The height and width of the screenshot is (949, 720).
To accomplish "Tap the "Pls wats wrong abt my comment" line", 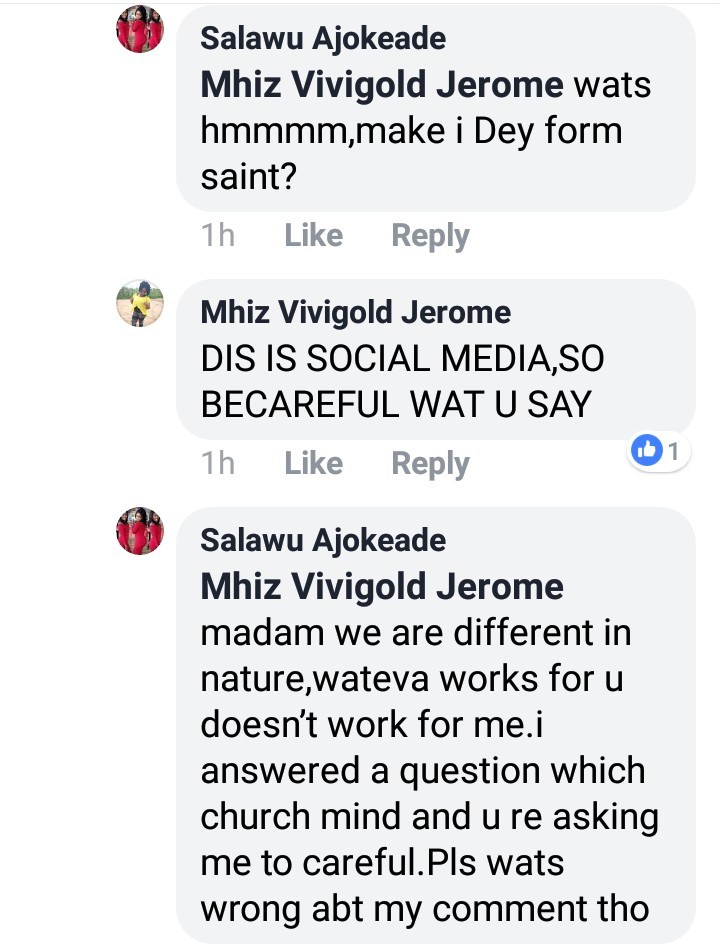I will (425, 887).
